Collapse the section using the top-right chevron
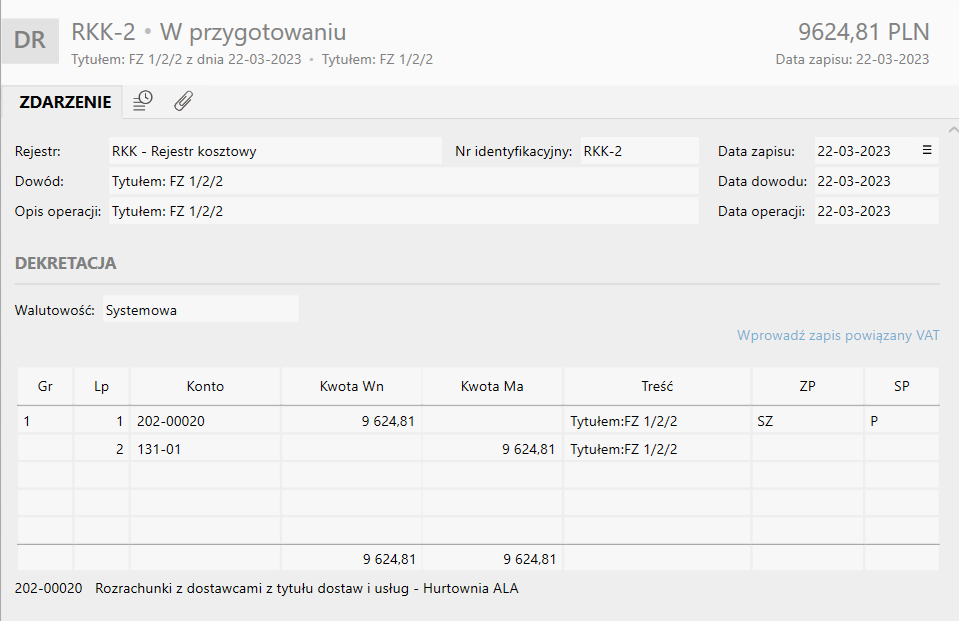959x621 pixels. pyautogui.click(x=953, y=130)
